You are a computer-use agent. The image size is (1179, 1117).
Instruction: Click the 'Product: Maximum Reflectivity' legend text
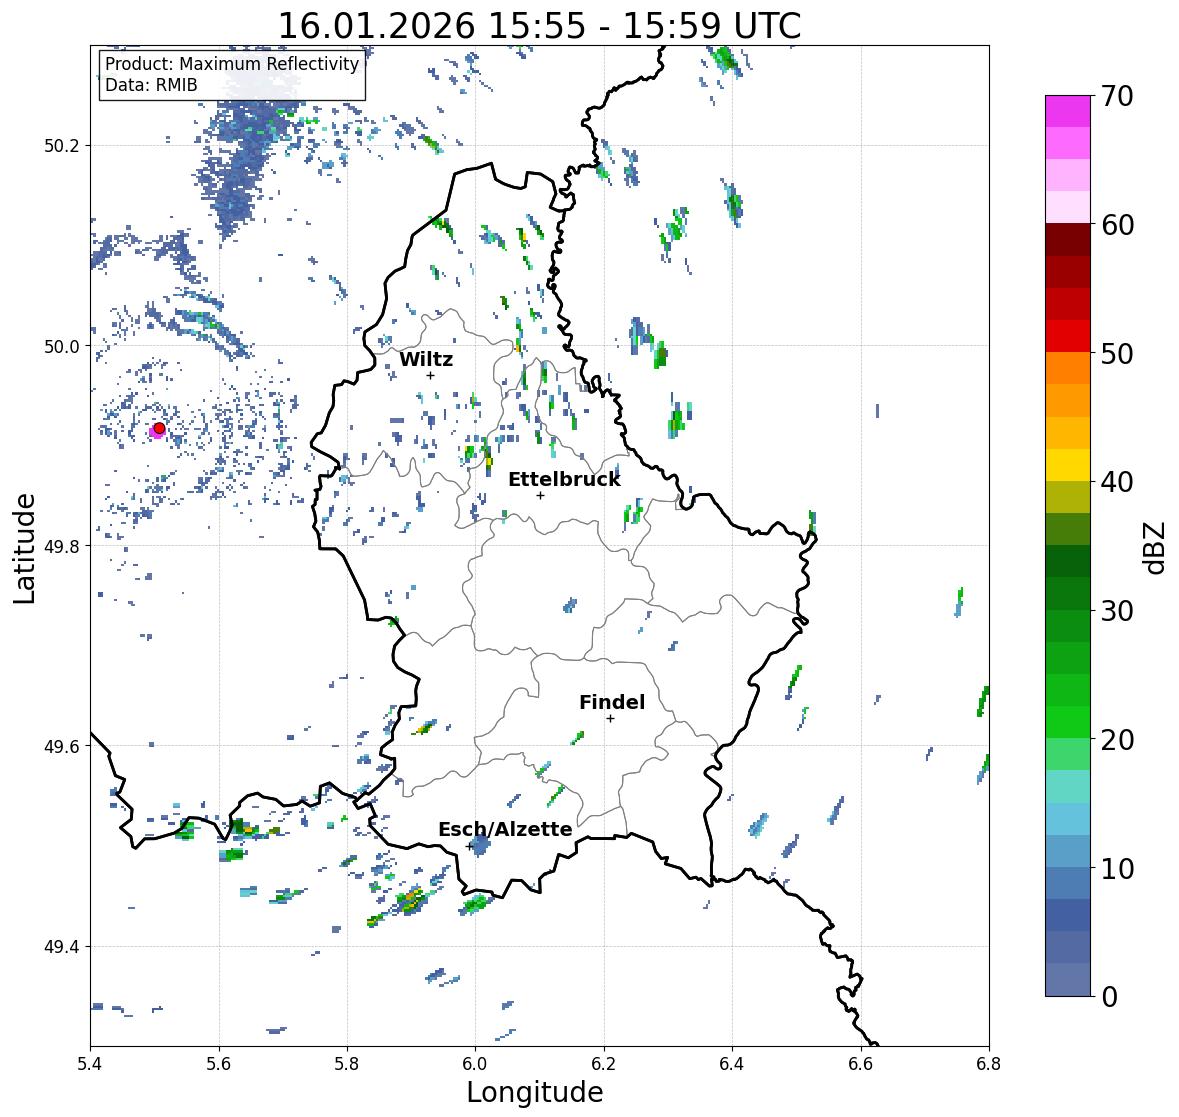pyautogui.click(x=232, y=64)
